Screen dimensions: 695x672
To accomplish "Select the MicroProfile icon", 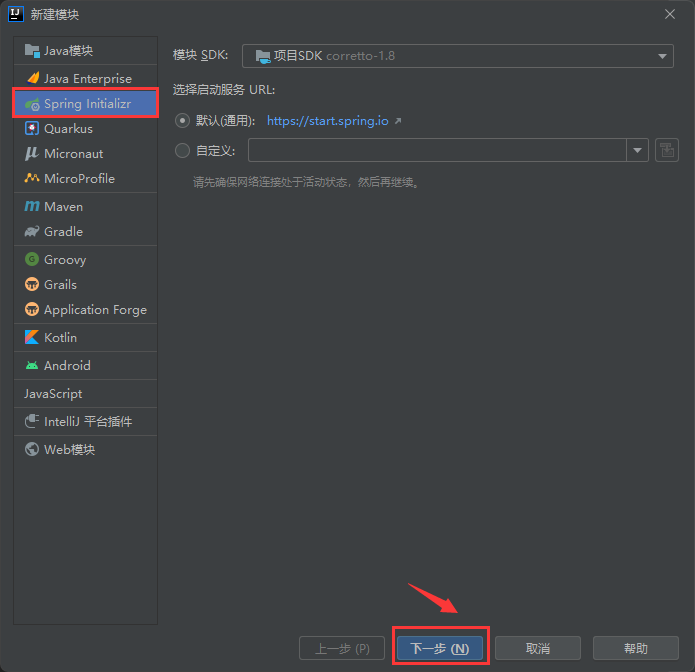I will [x=32, y=179].
